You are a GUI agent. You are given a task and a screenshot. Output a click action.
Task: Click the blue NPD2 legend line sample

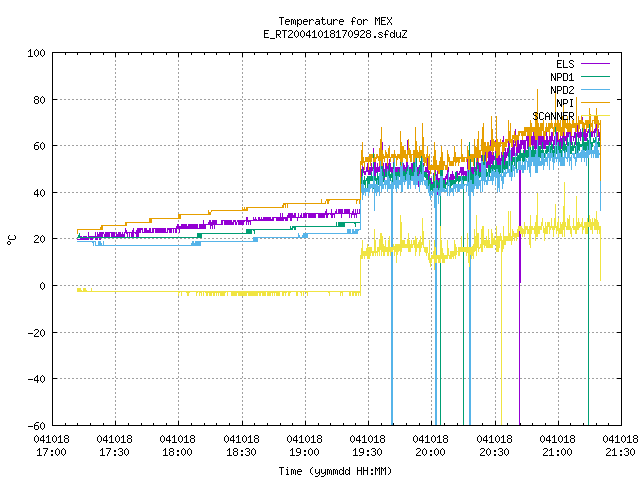pyautogui.click(x=596, y=89)
